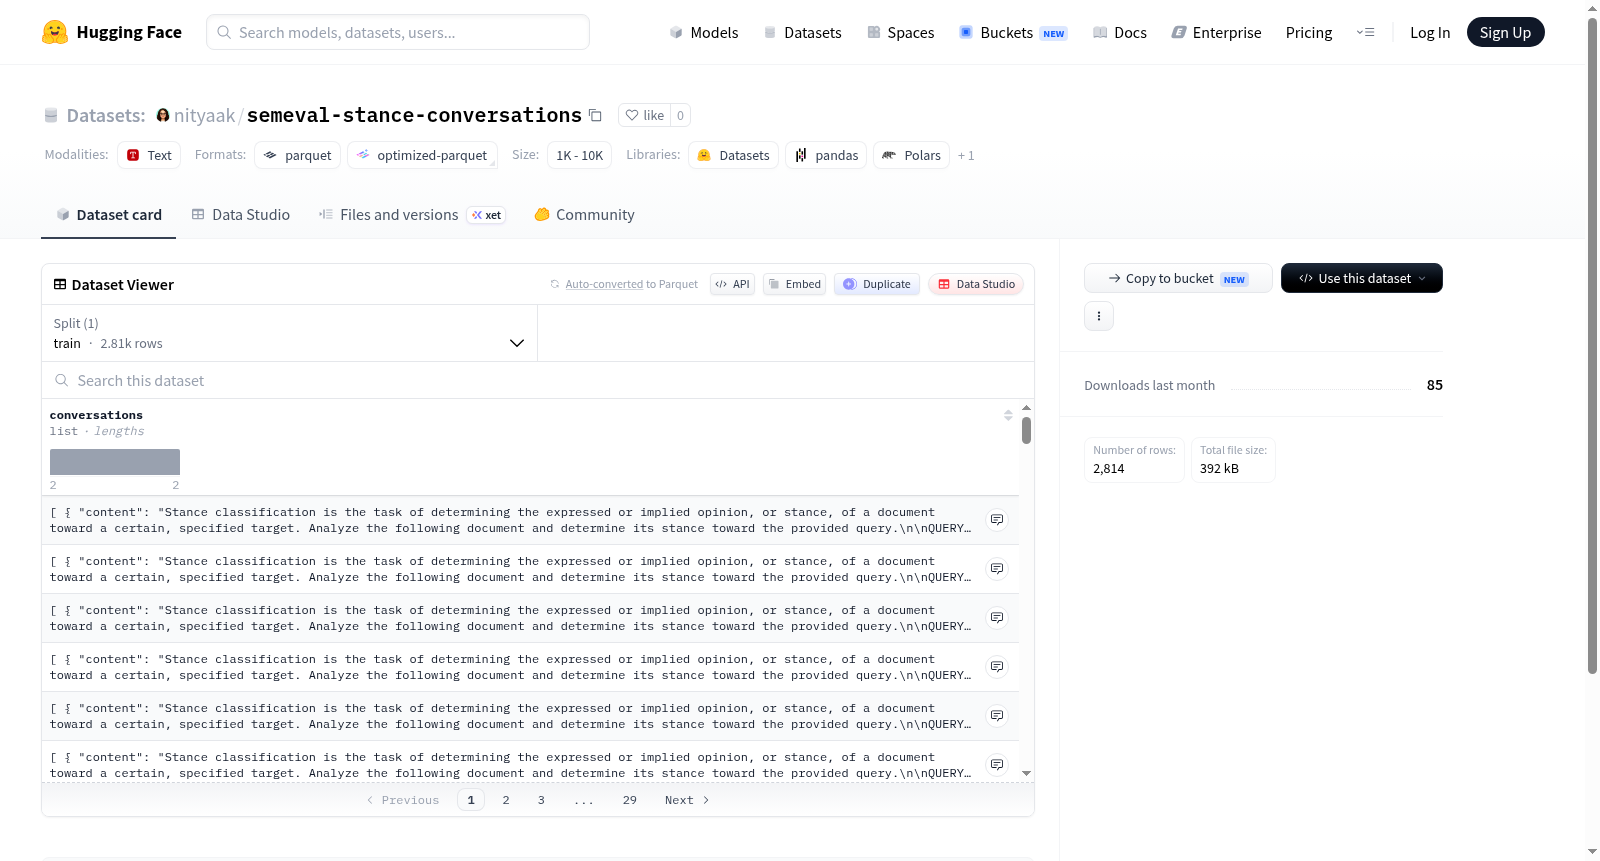Jump to page 29 of the dataset
Image resolution: width=1600 pixels, height=861 pixels.
[x=630, y=800]
